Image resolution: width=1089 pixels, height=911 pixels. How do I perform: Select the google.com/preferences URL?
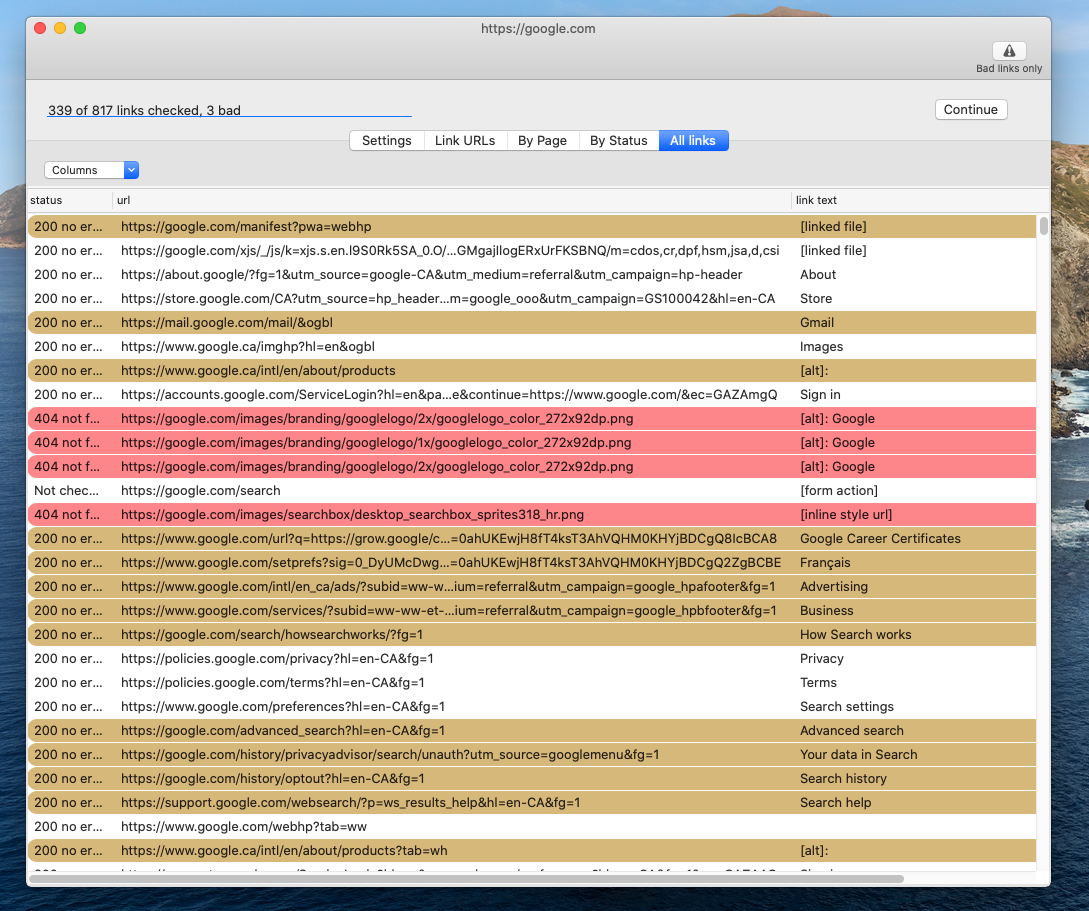click(283, 706)
